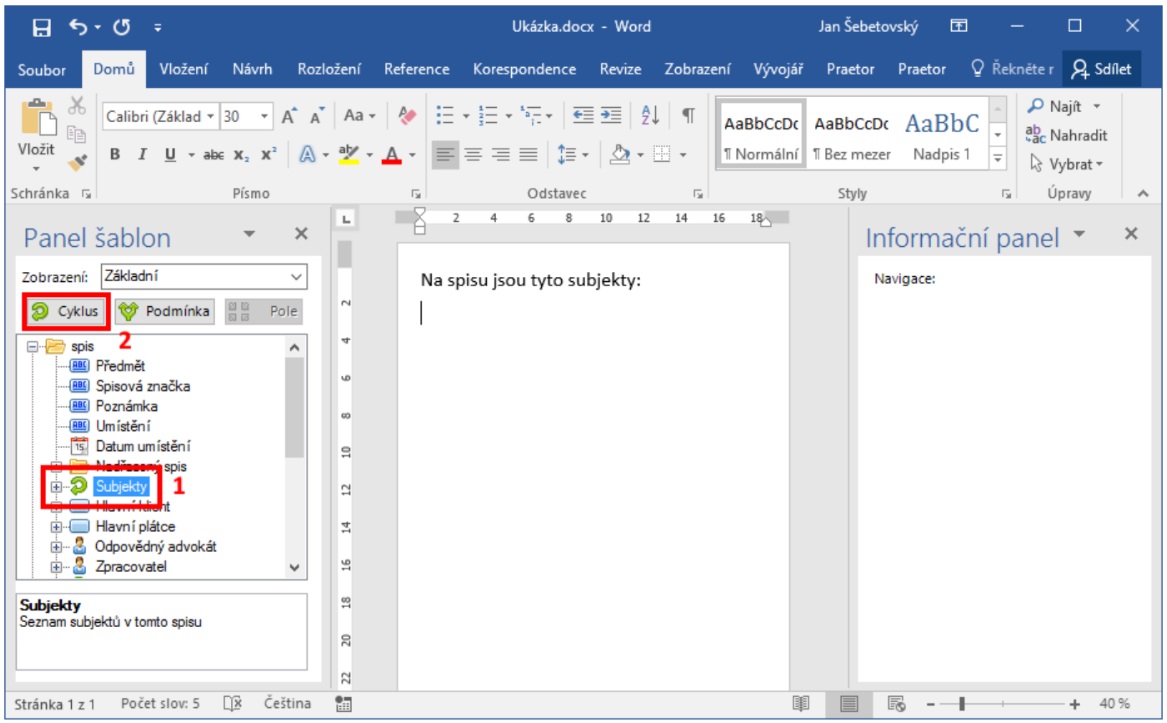Toggle Italic formatting
The height and width of the screenshot is (723, 1167).
[x=142, y=155]
